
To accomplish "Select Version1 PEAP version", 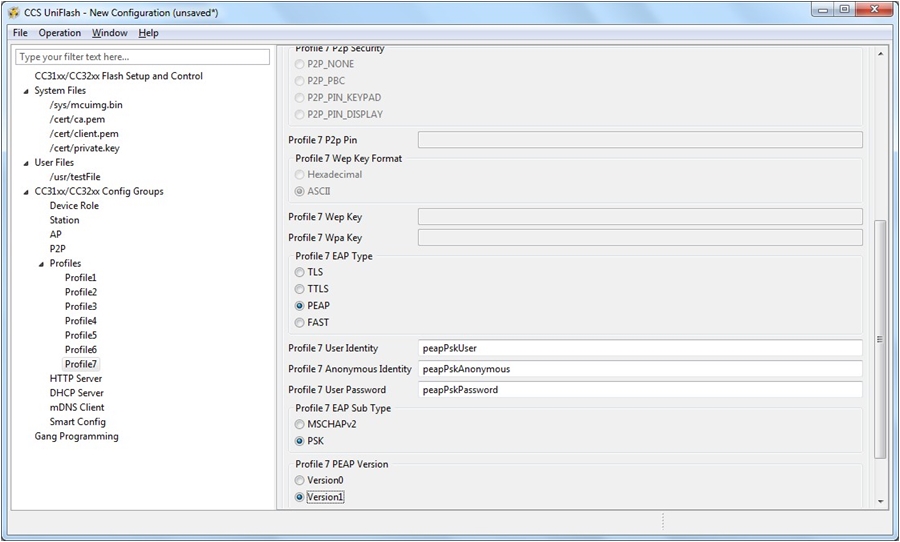I will pos(299,497).
